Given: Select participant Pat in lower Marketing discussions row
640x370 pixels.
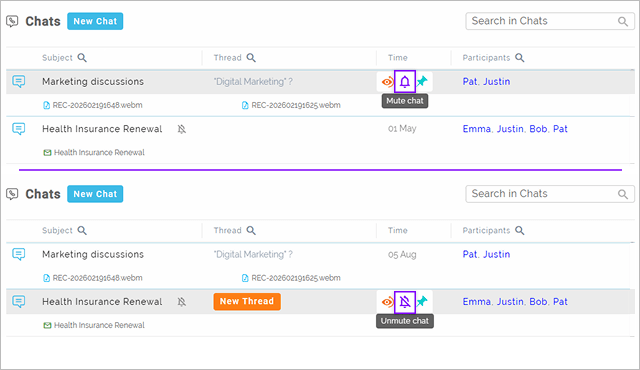Looking at the screenshot, I should 470,254.
